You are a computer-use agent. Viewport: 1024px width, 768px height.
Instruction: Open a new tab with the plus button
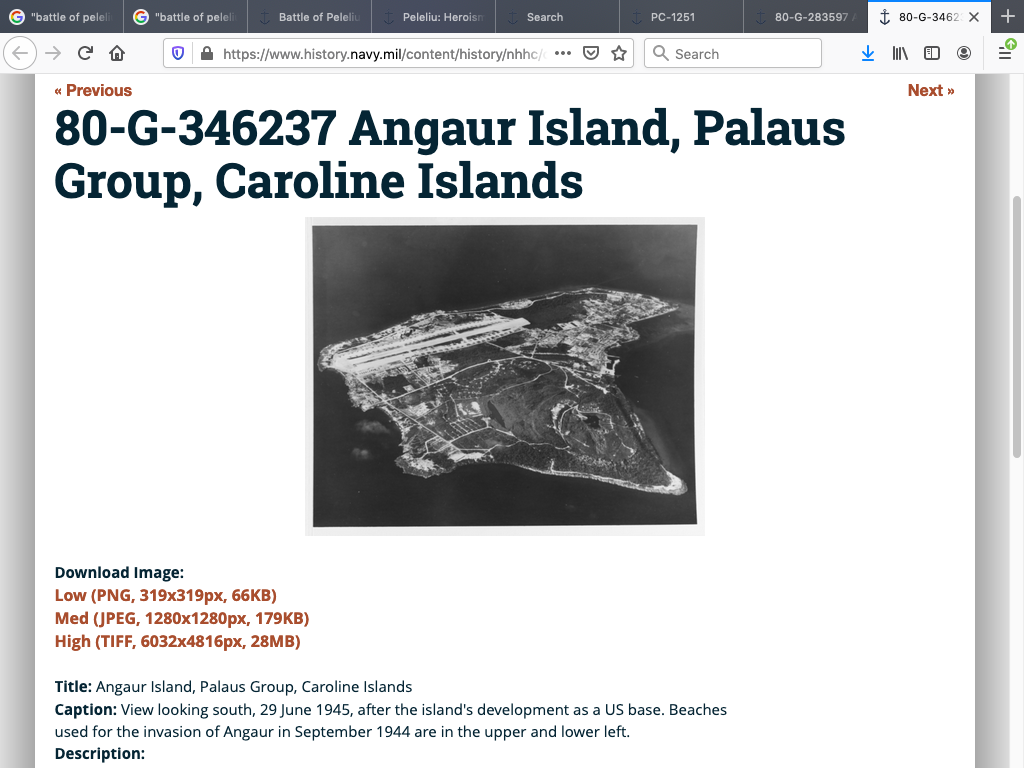tap(1007, 17)
